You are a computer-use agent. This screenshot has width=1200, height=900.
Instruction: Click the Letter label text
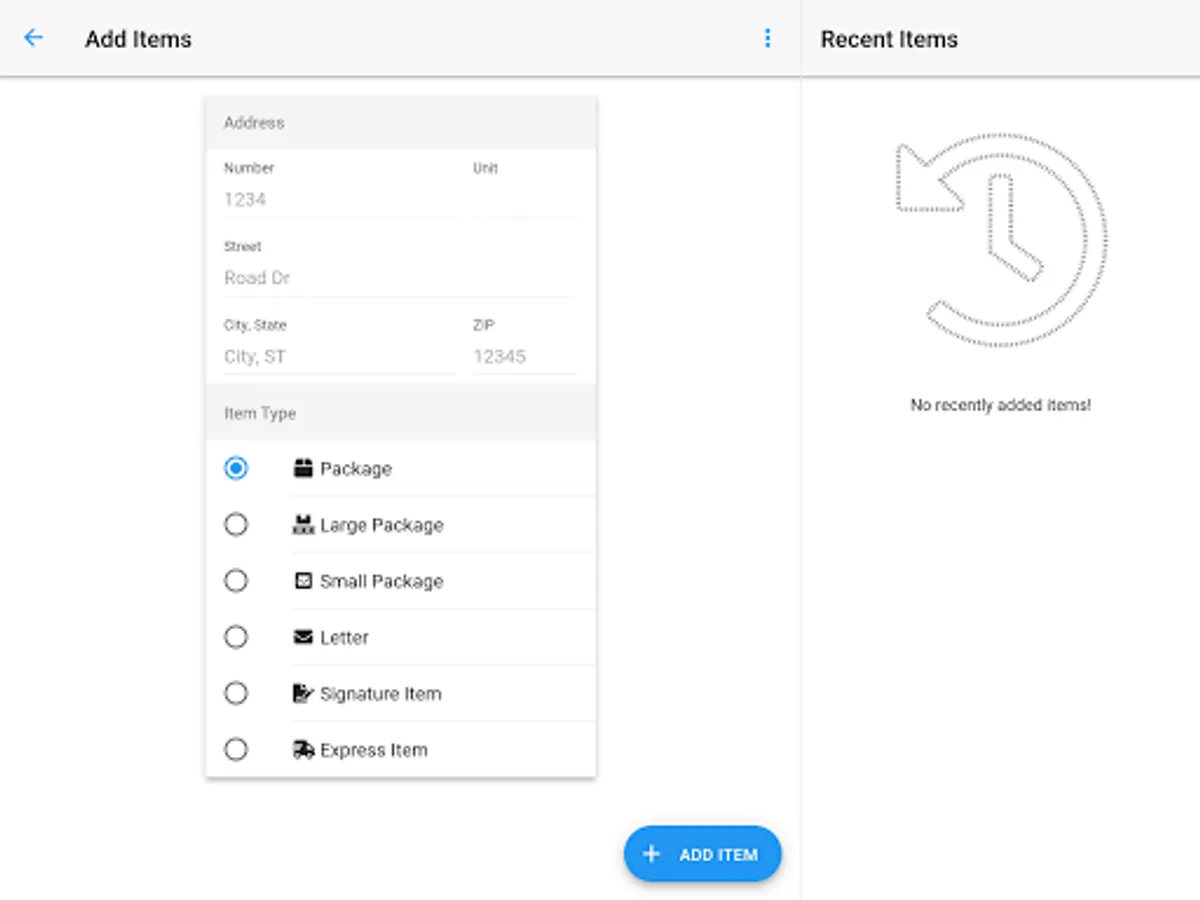pos(344,637)
